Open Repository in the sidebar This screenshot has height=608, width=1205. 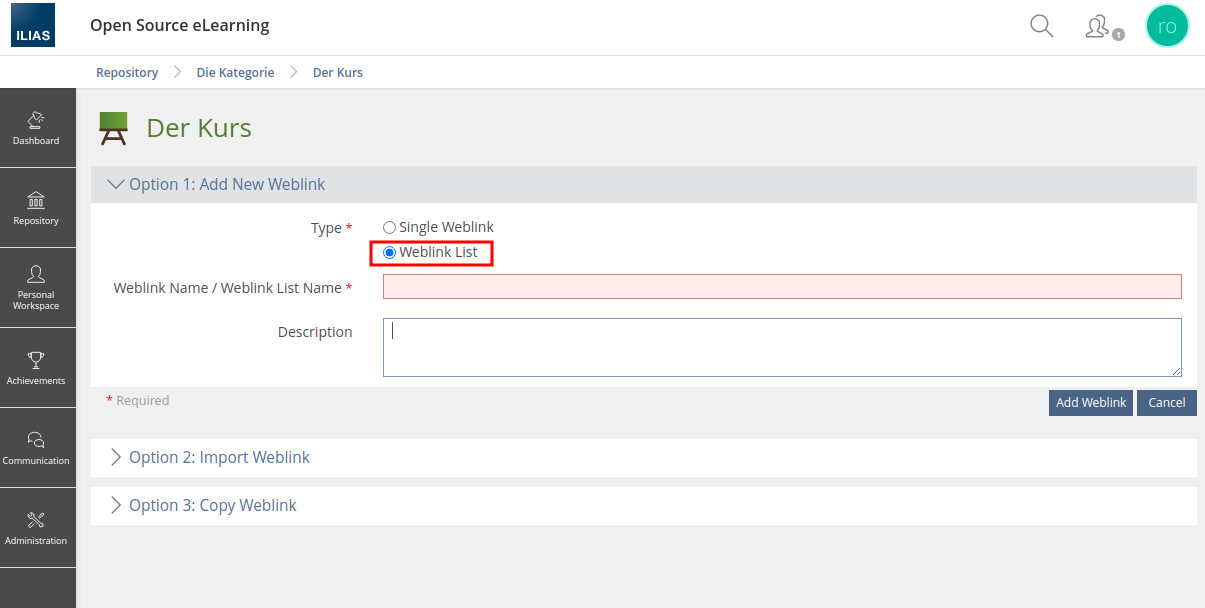click(x=36, y=208)
